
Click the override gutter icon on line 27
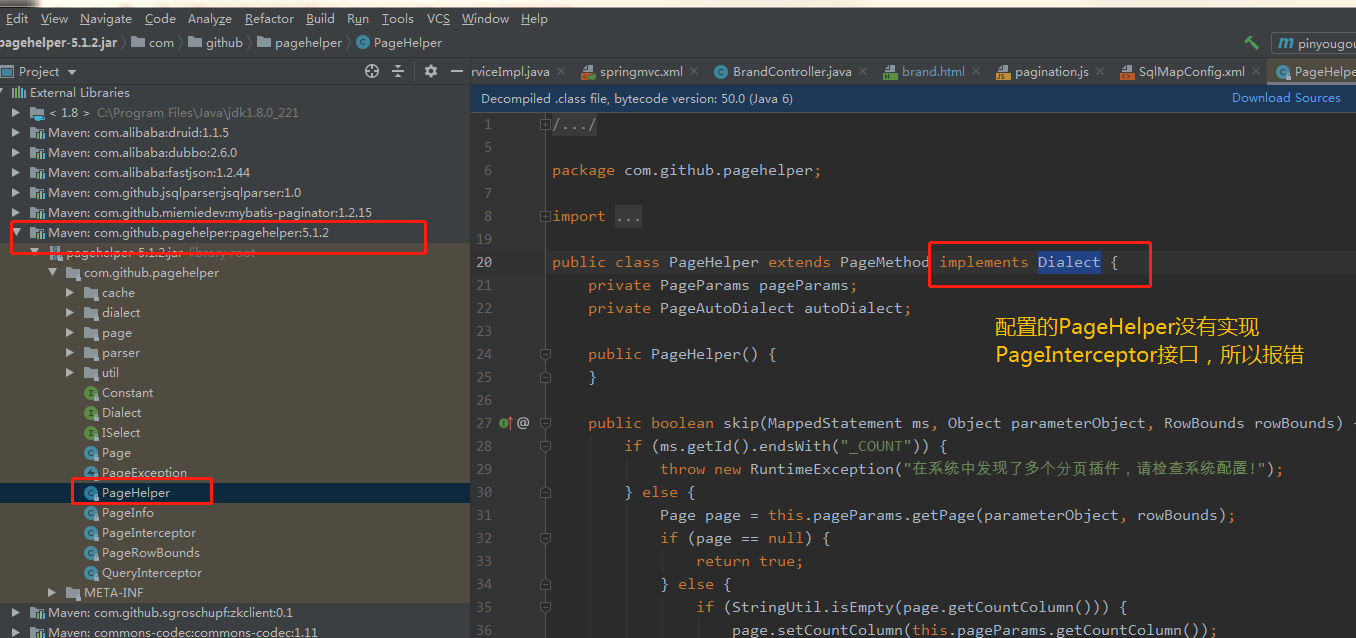click(506, 423)
